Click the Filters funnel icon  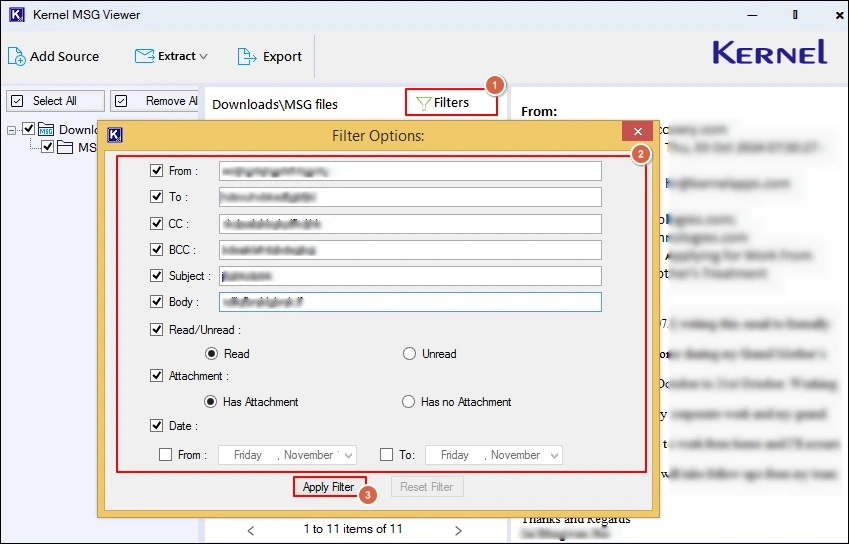click(x=423, y=103)
